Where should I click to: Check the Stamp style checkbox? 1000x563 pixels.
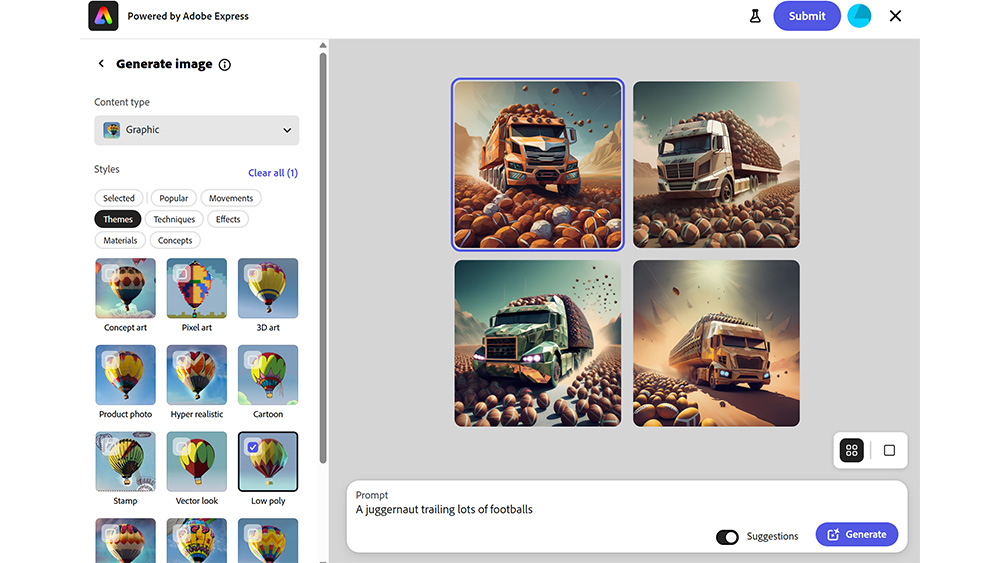110,447
